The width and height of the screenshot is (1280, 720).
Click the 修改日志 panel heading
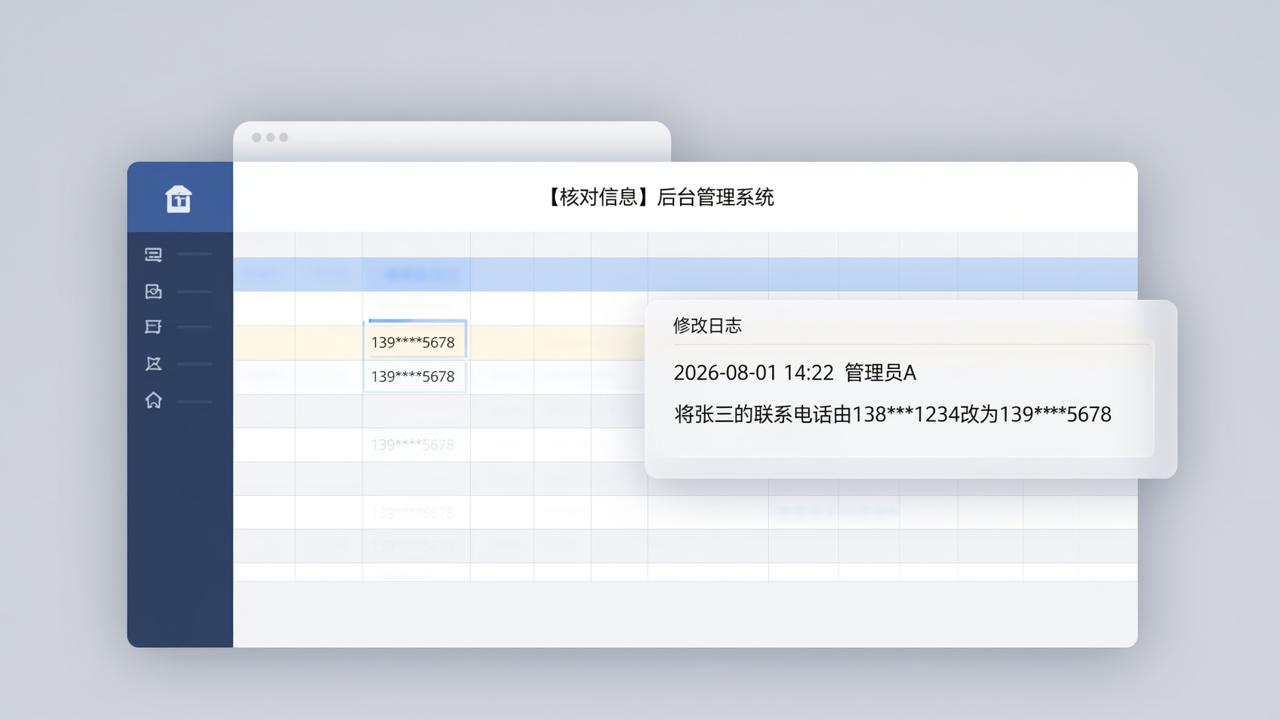[x=707, y=325]
